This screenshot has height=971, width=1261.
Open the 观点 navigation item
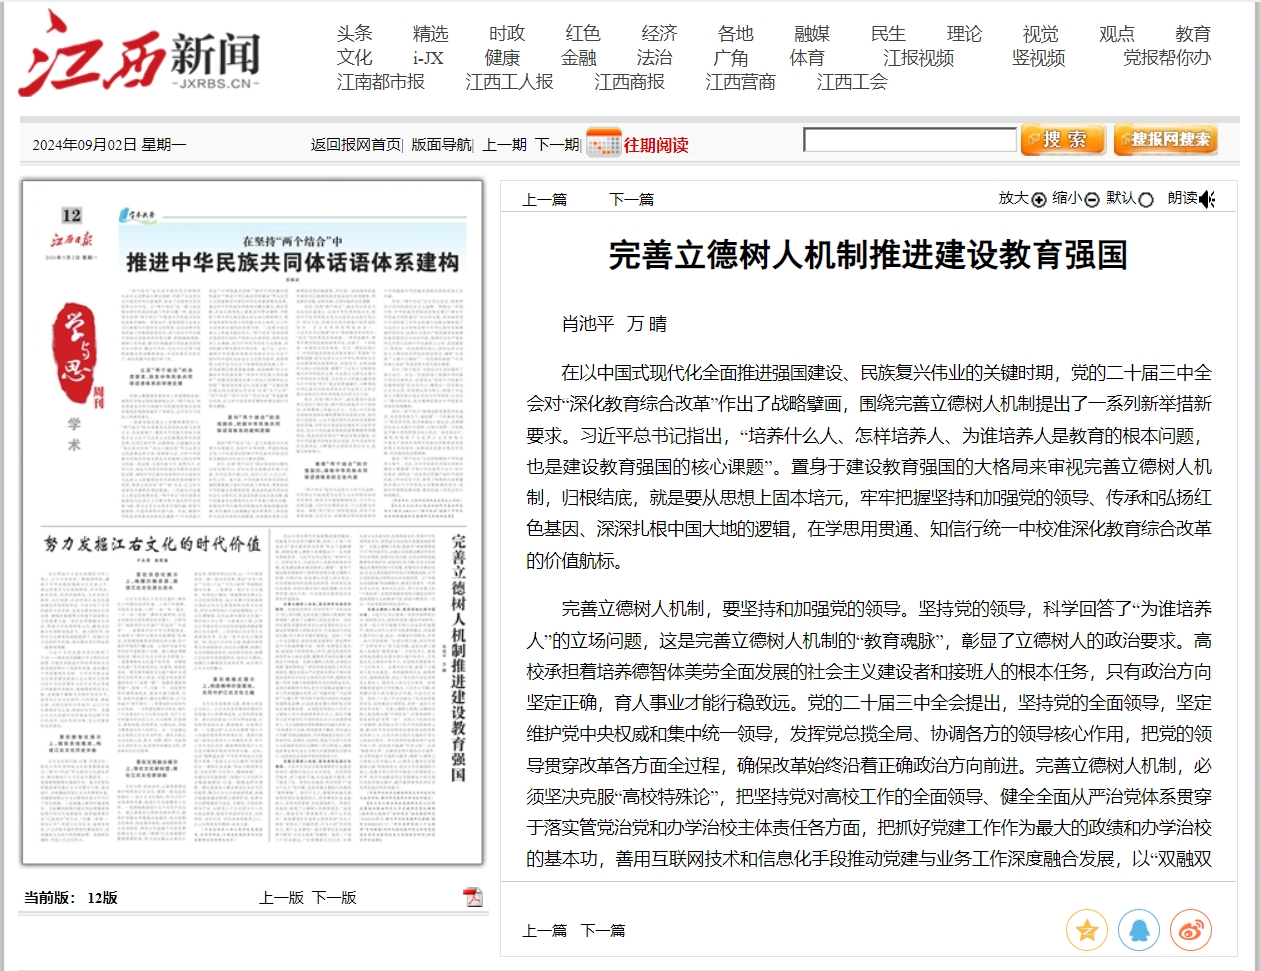(1116, 34)
